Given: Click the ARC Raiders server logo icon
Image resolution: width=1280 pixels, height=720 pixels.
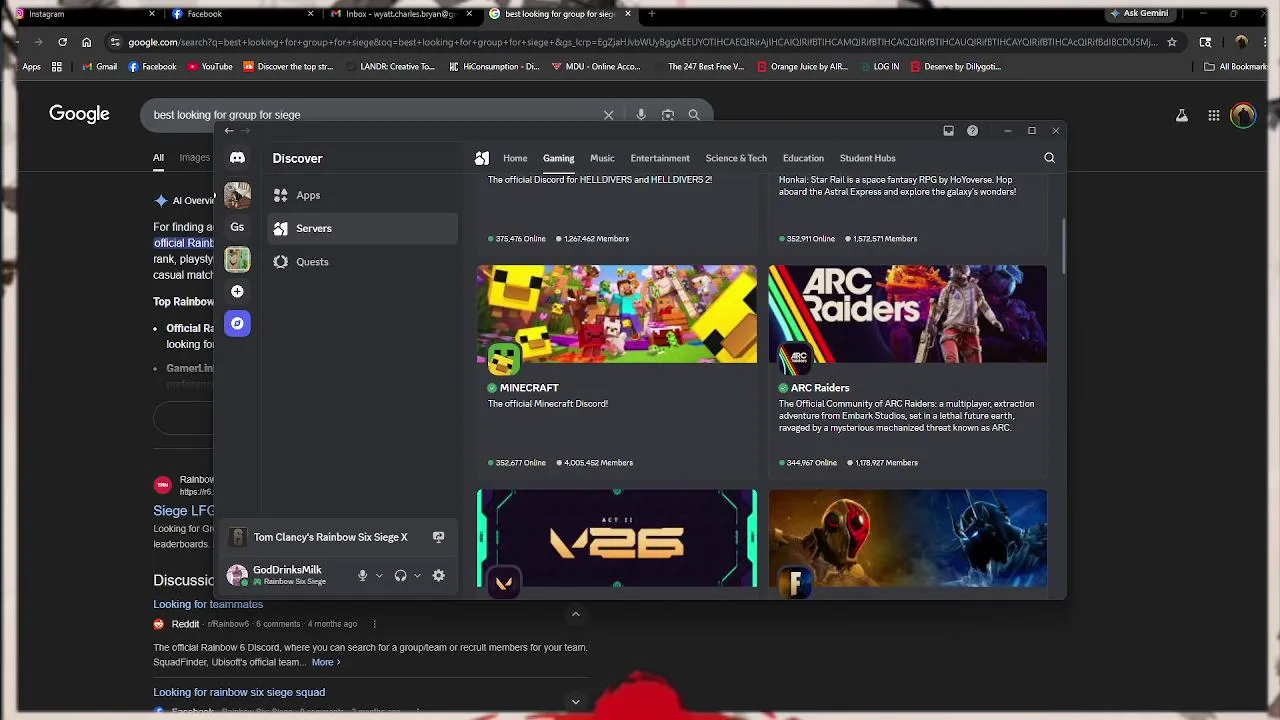Looking at the screenshot, I should coord(795,358).
